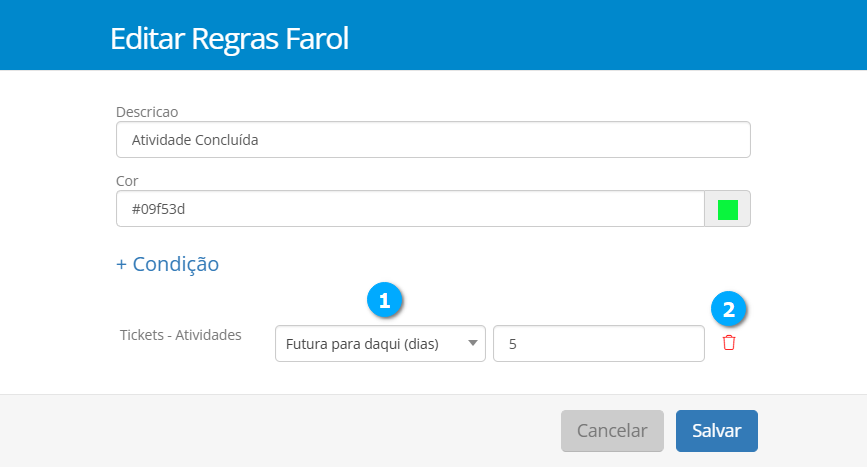
Task: Click the numbered badge 2 marker
Action: click(x=729, y=309)
